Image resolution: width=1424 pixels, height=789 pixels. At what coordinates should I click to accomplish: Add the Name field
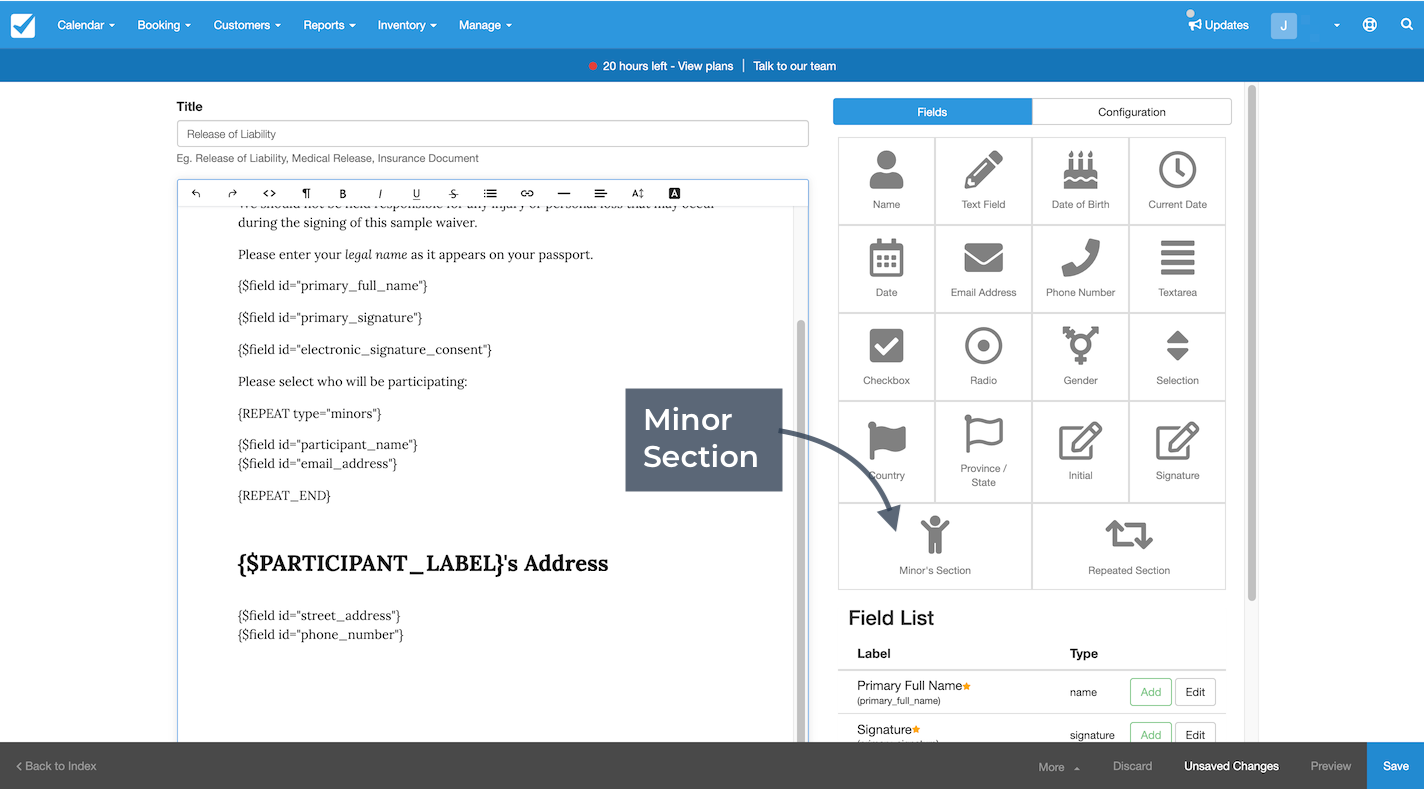[886, 181]
